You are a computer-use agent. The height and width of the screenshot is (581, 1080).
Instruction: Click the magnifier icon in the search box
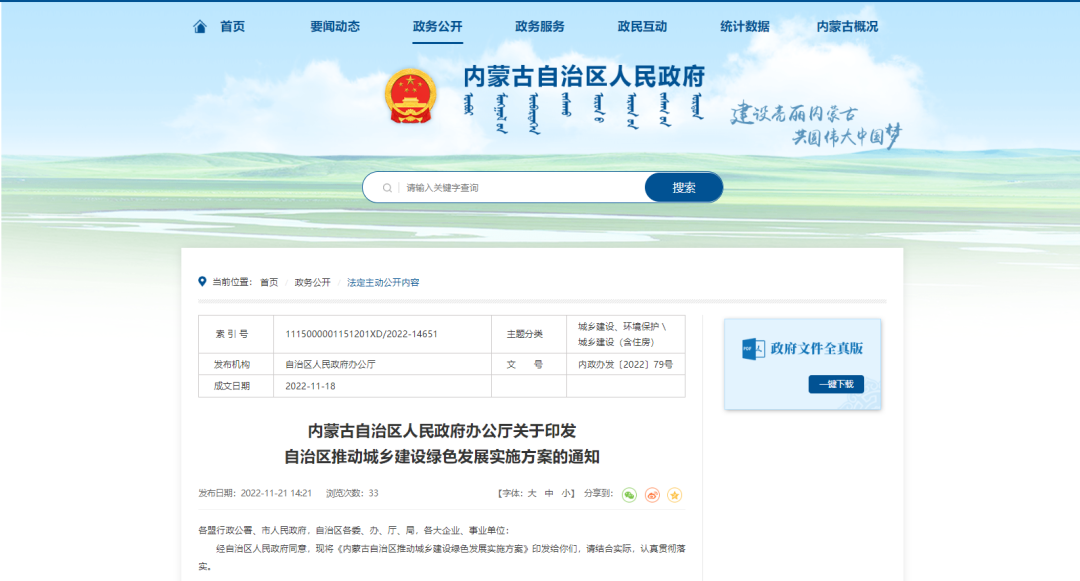coord(385,187)
